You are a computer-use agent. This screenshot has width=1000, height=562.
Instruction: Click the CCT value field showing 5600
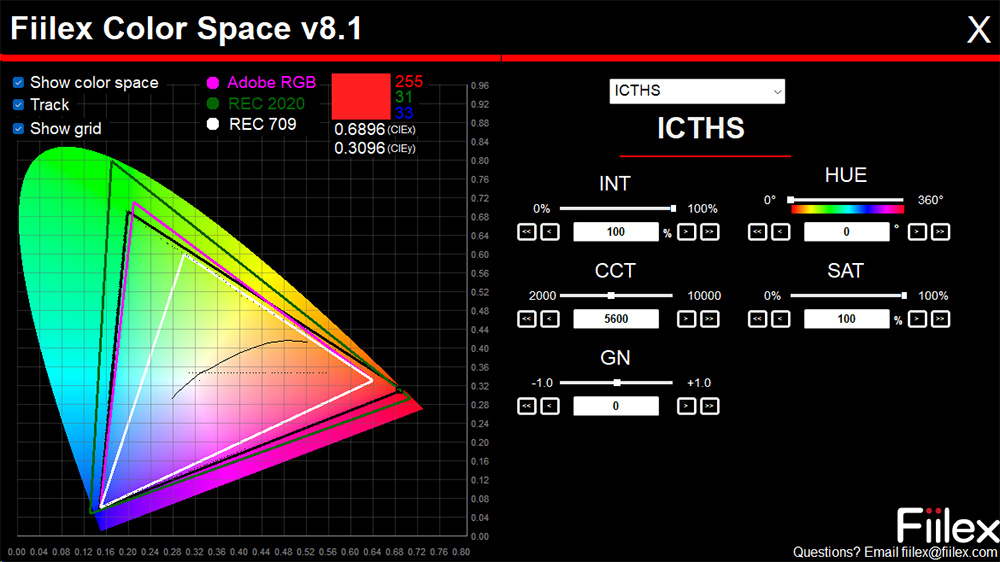pyautogui.click(x=616, y=319)
